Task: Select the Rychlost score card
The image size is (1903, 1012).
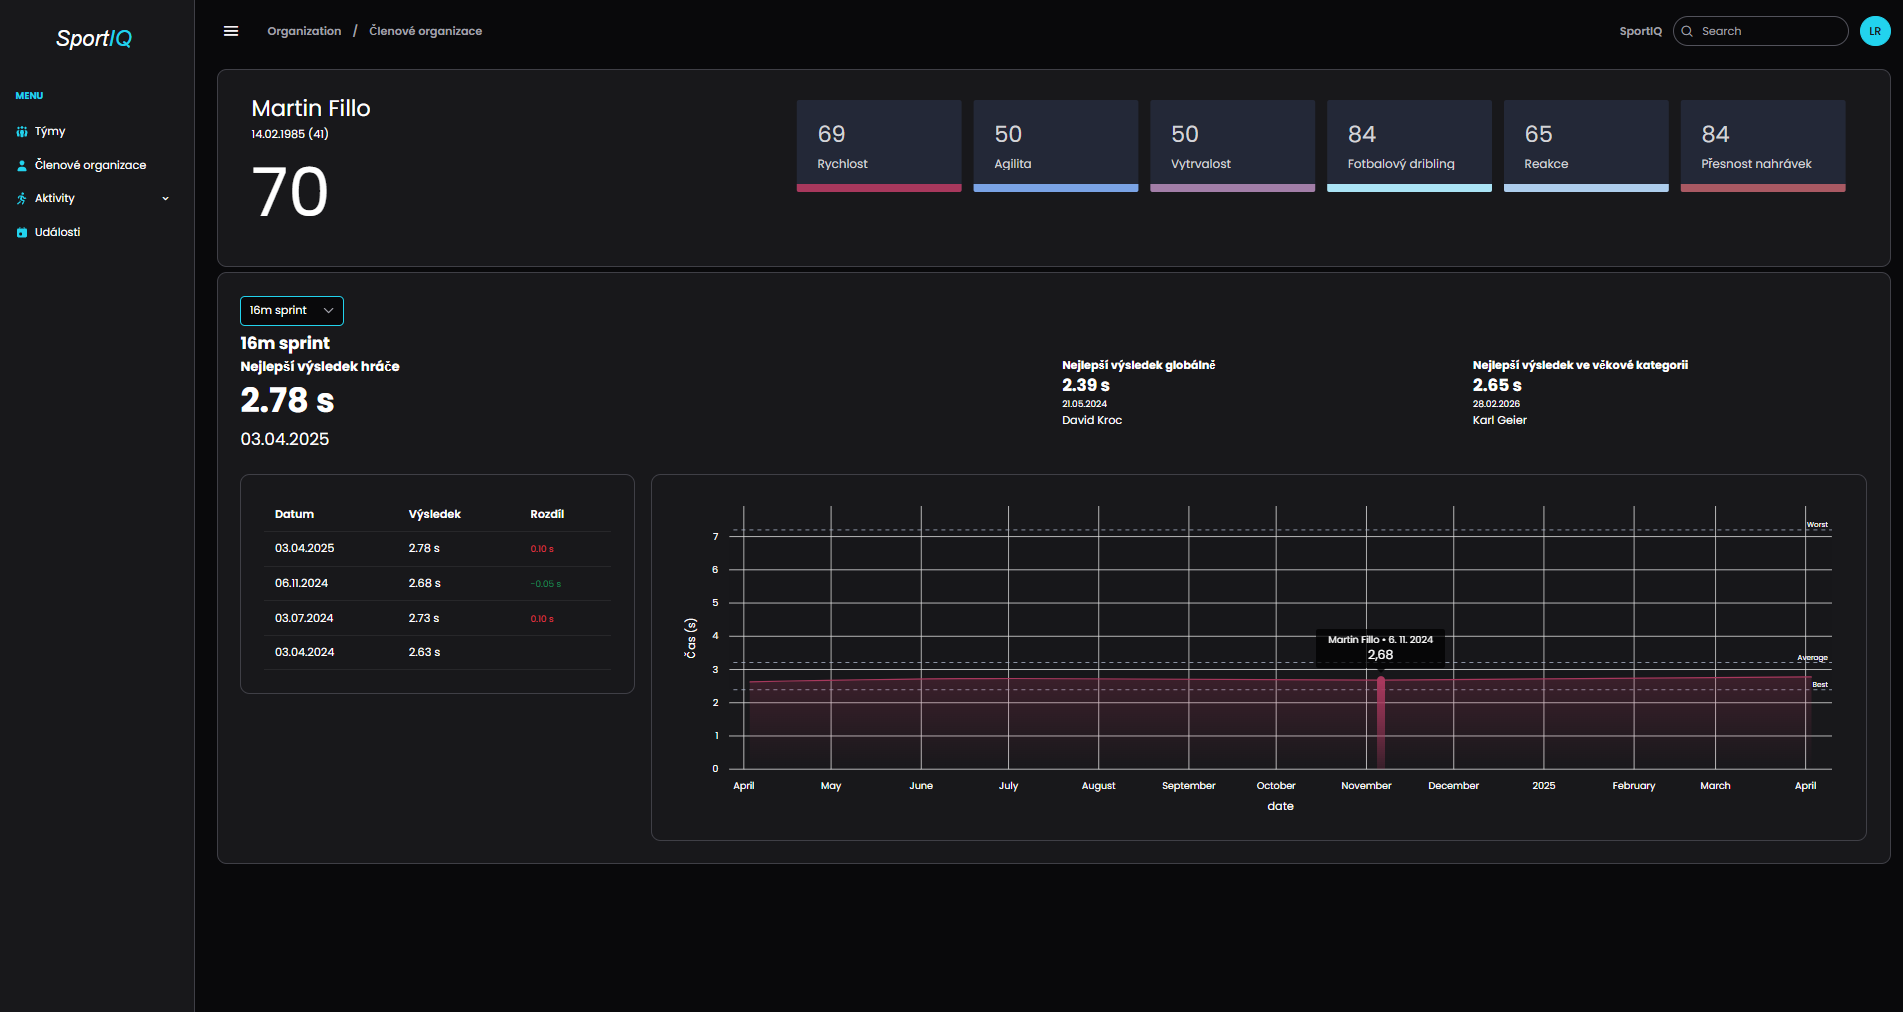Action: point(878,145)
